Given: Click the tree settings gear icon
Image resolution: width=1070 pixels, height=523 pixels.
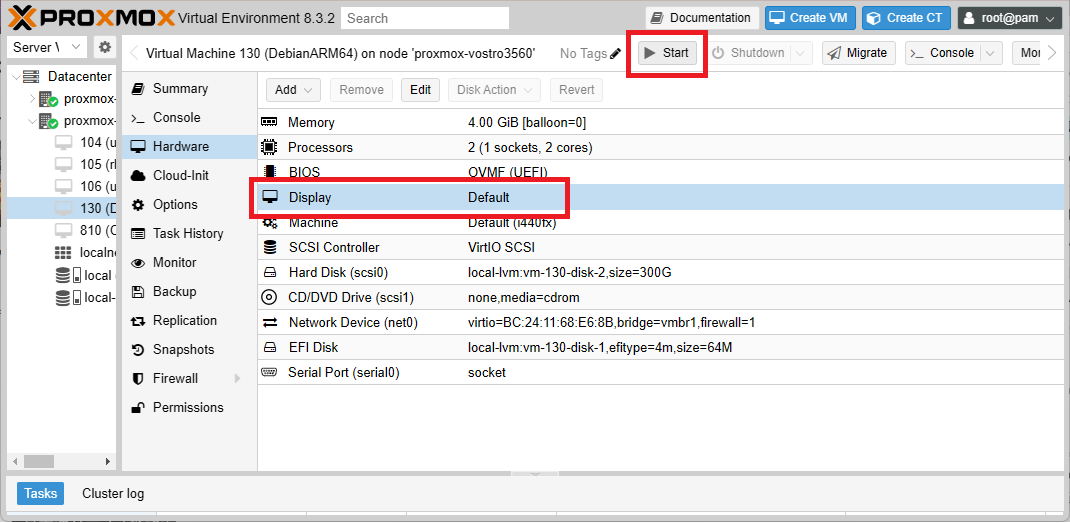Looking at the screenshot, I should [104, 47].
